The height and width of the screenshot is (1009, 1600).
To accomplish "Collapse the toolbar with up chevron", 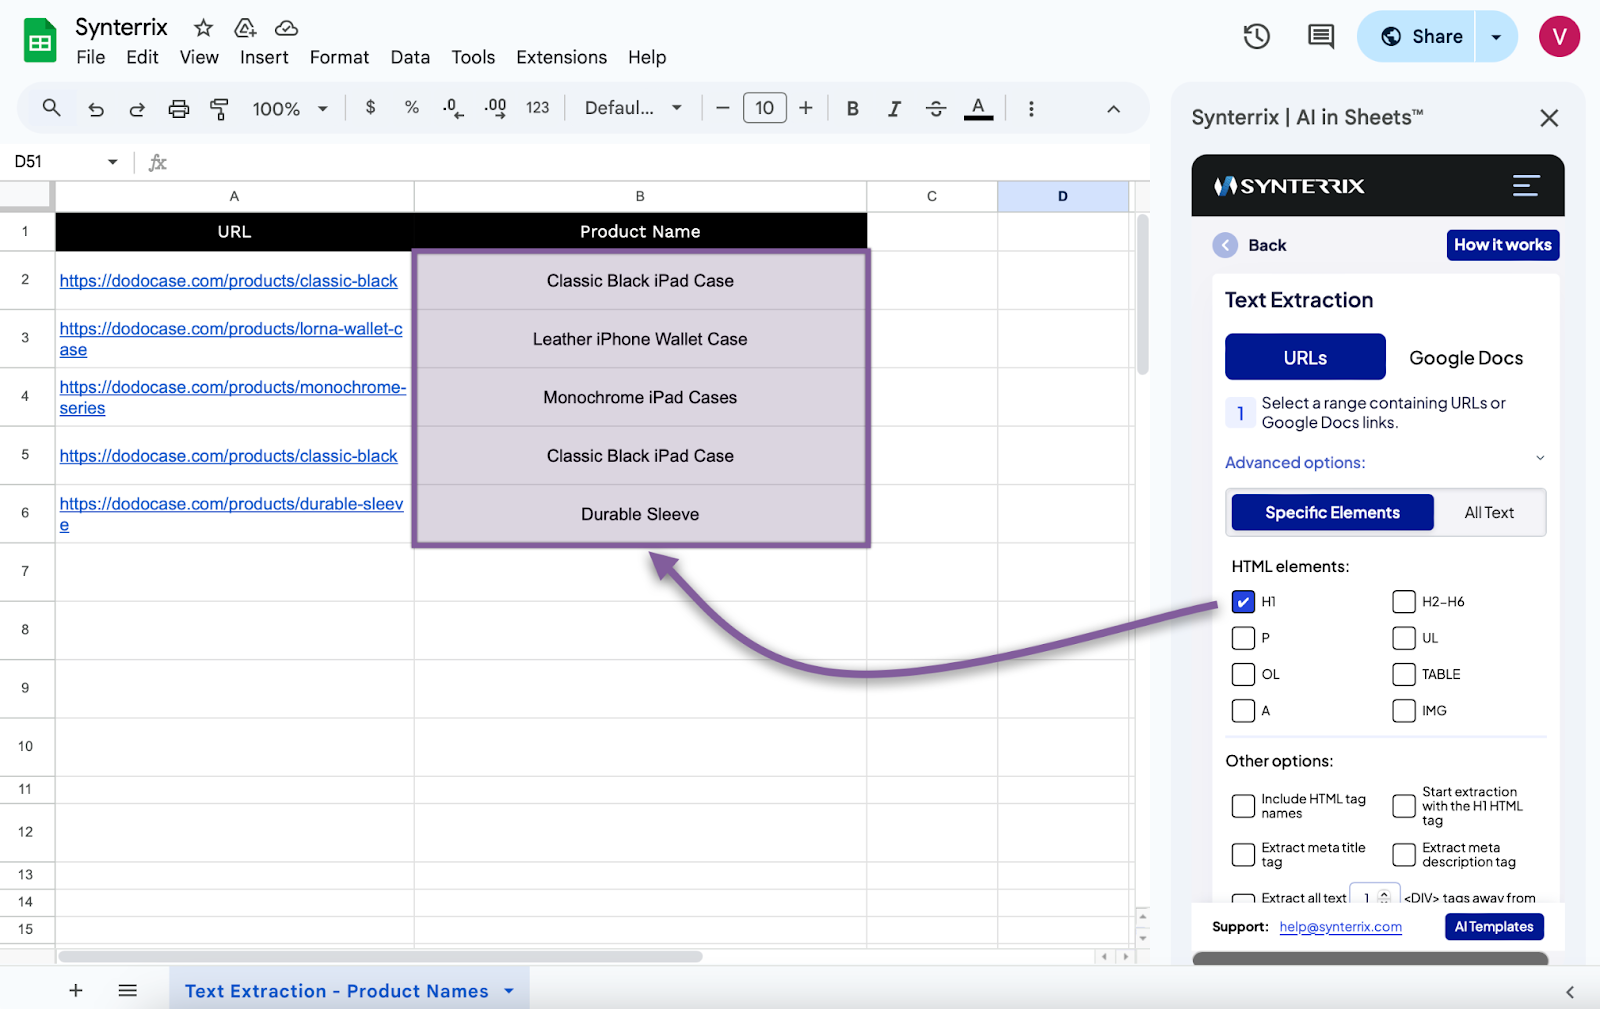I will 1113,109.
